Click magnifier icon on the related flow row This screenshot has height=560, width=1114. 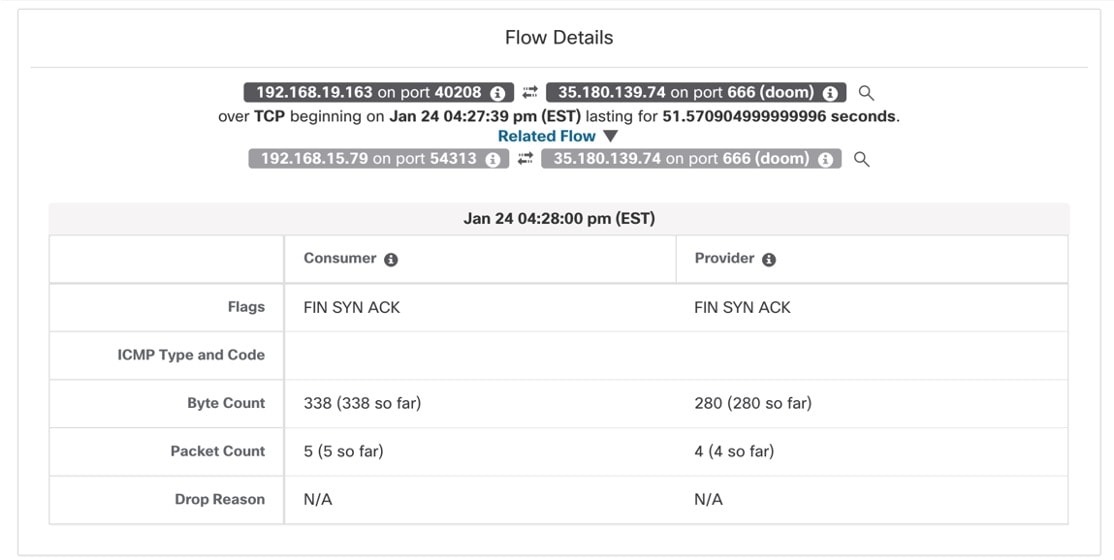pos(861,160)
